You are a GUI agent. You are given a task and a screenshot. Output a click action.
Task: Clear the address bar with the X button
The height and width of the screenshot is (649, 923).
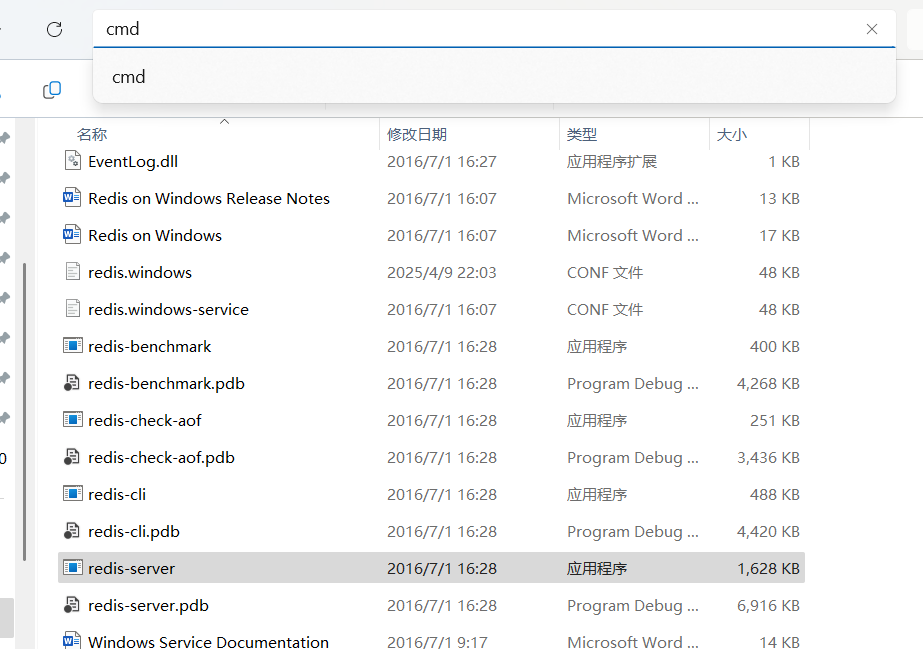pos(872,29)
